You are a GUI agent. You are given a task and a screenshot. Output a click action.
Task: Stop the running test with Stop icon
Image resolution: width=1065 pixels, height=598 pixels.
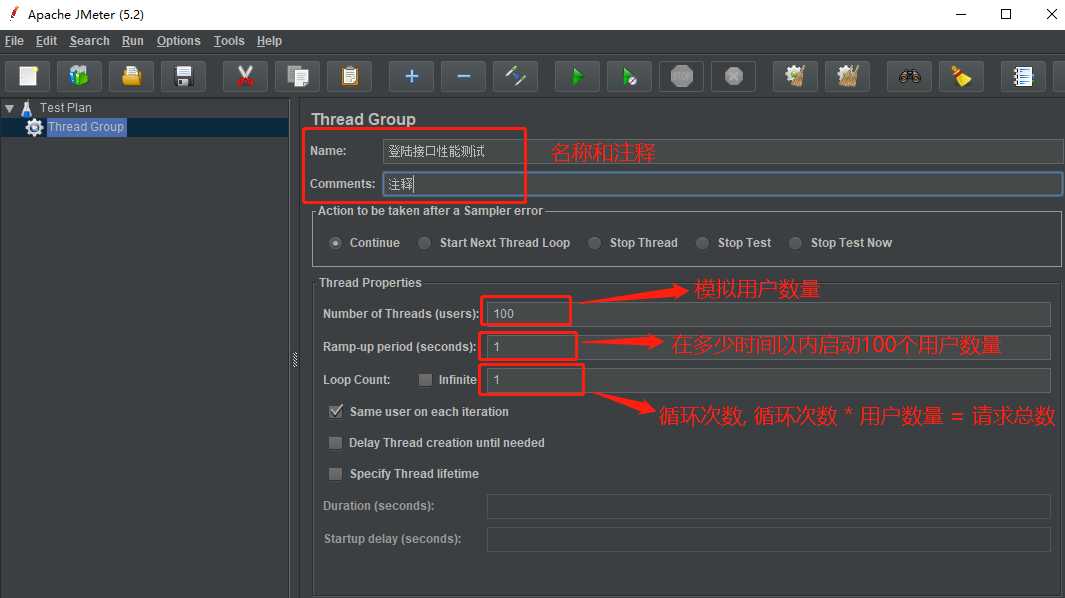681,76
